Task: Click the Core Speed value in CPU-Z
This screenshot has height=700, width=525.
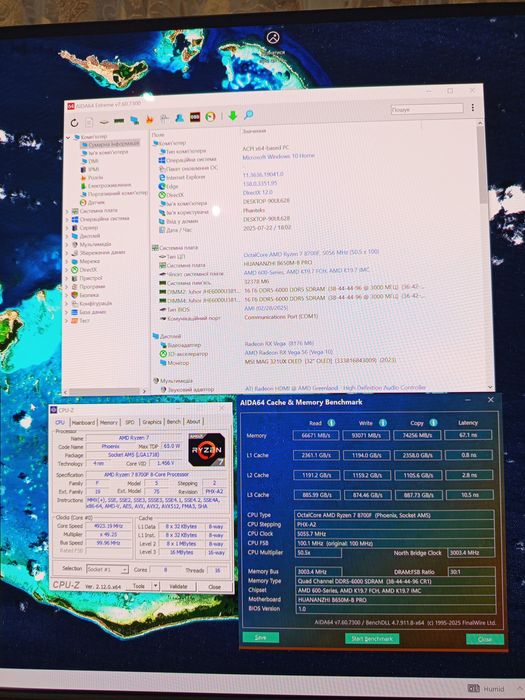Action: coord(108,526)
